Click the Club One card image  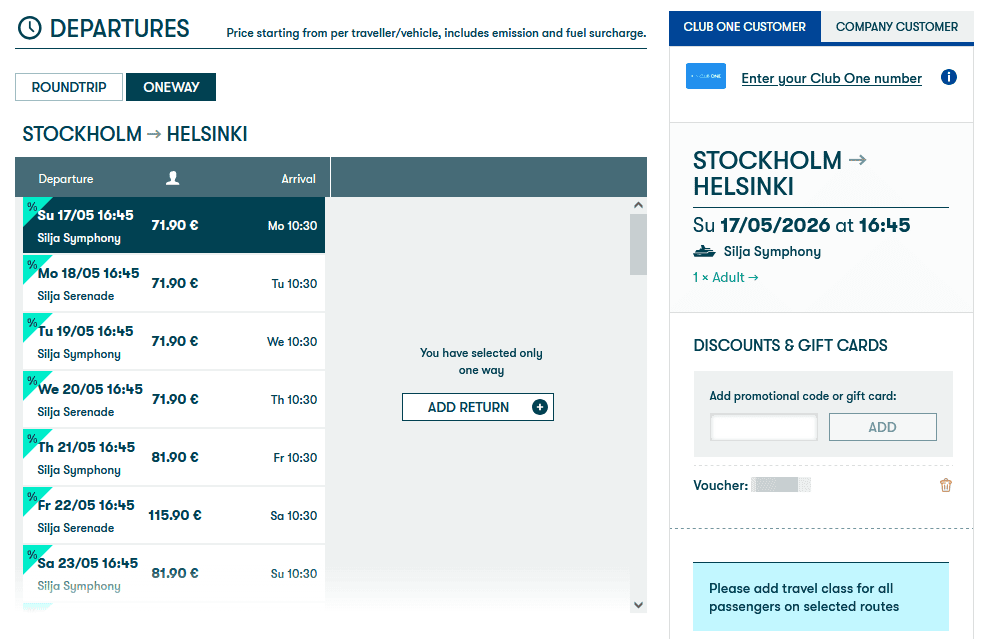pos(705,76)
